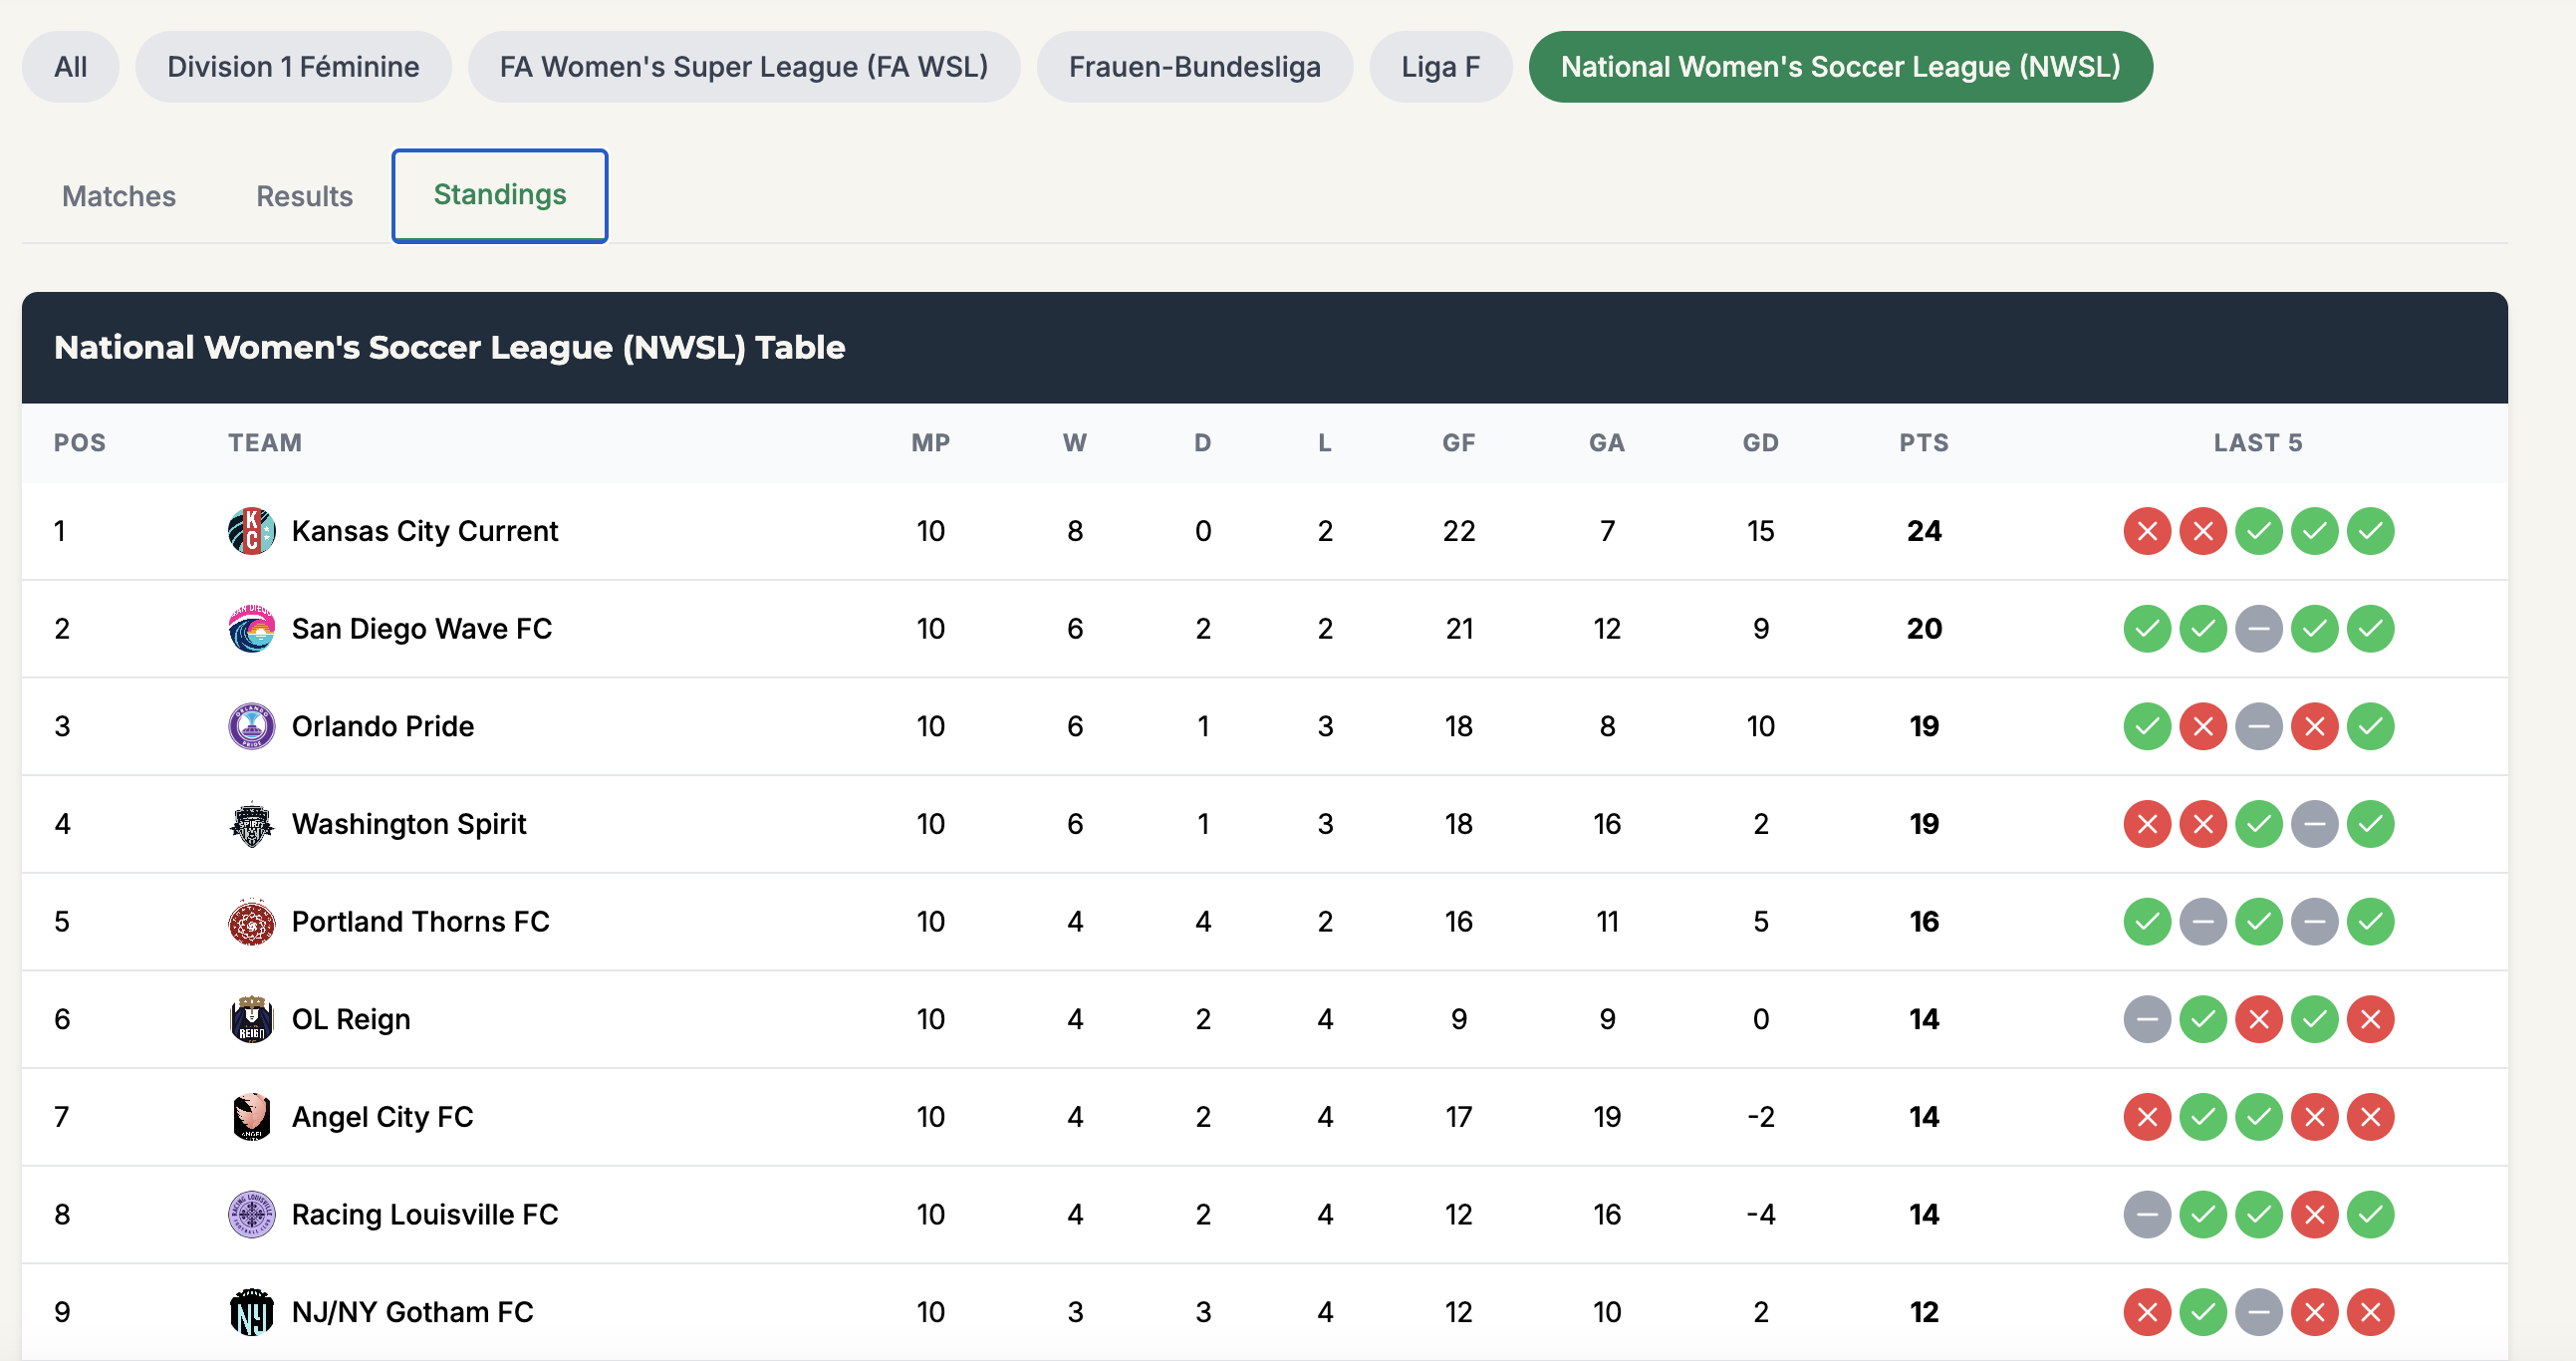This screenshot has height=1361, width=2576.
Task: Click the San Diego Wave FC team name
Action: (422, 629)
